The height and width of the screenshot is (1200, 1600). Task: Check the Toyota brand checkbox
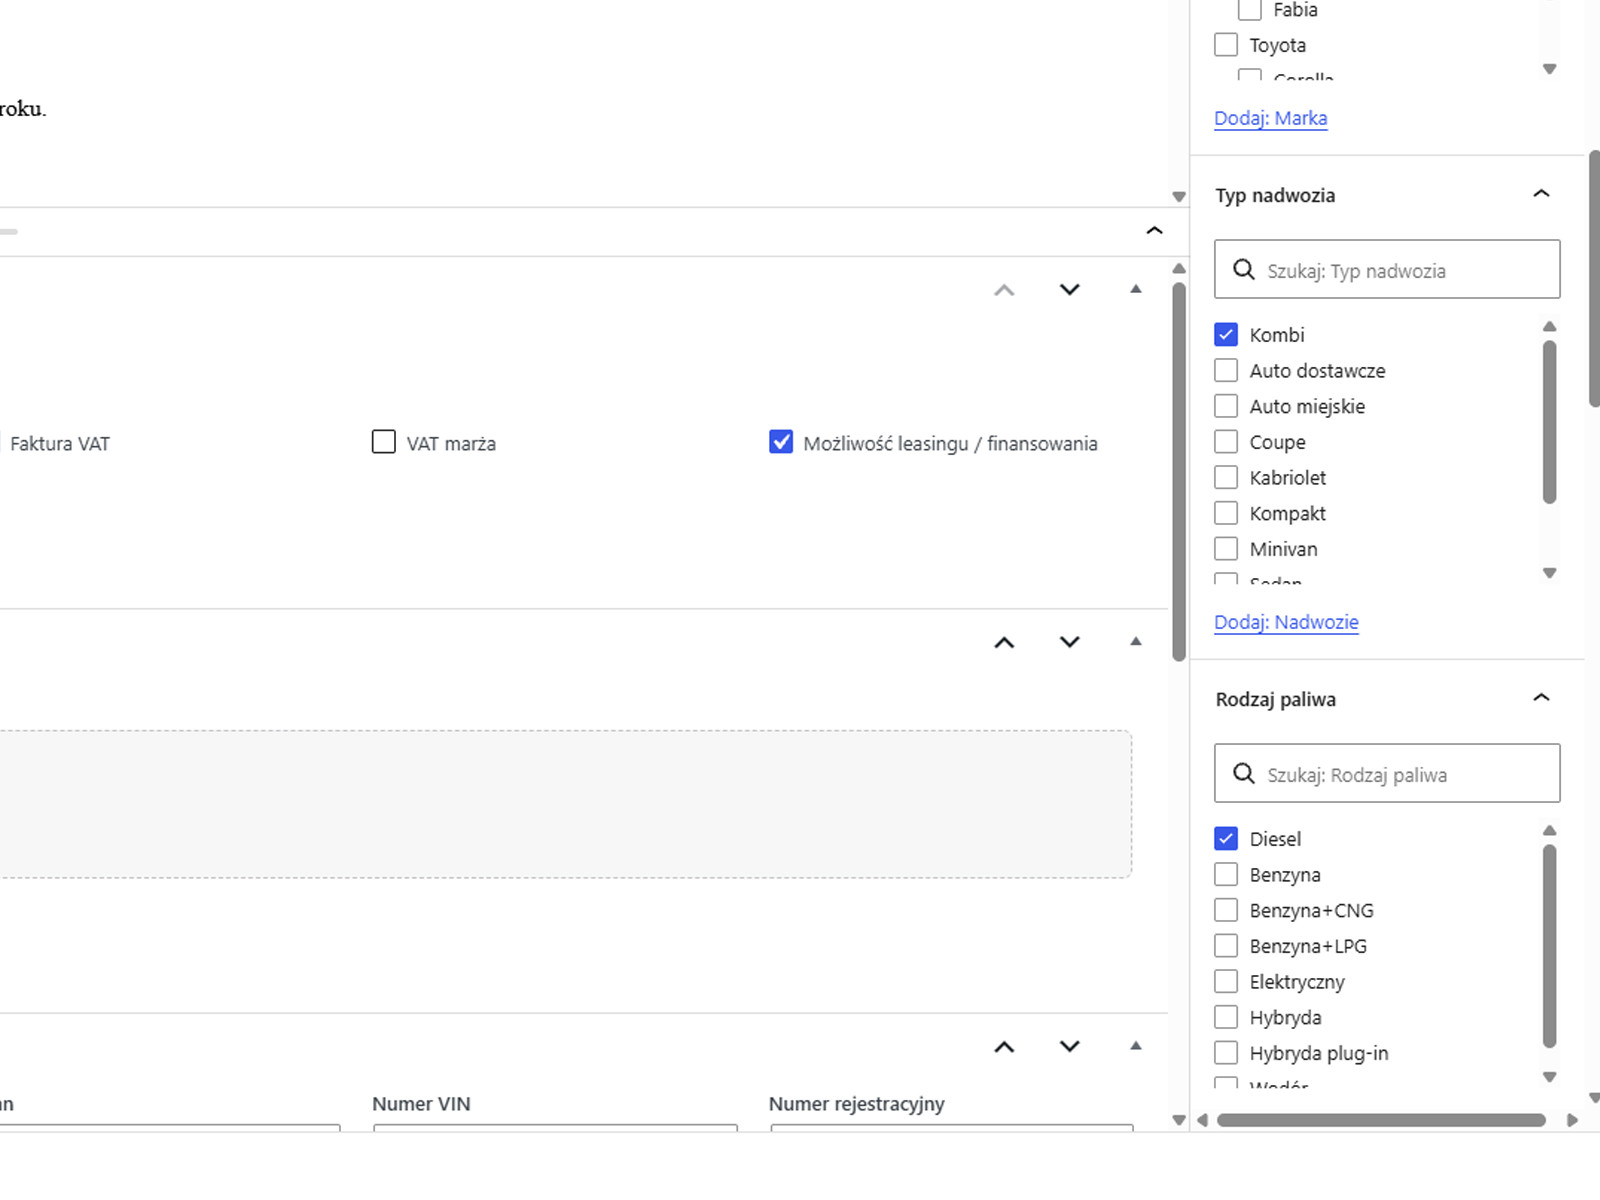click(x=1226, y=45)
